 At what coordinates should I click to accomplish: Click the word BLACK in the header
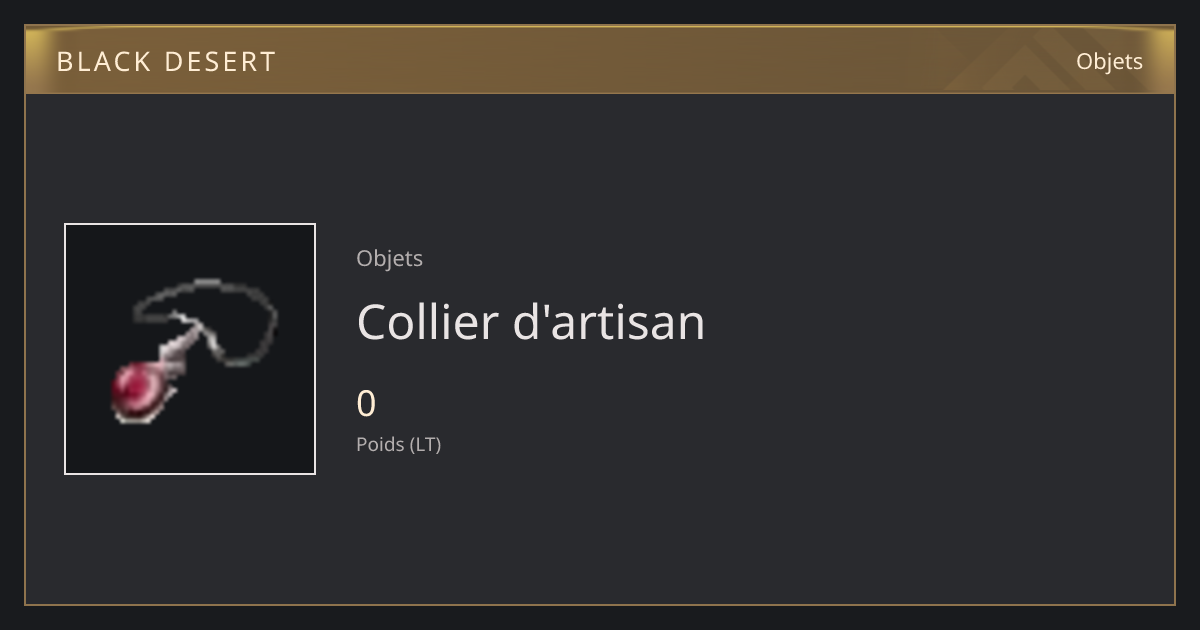100,62
